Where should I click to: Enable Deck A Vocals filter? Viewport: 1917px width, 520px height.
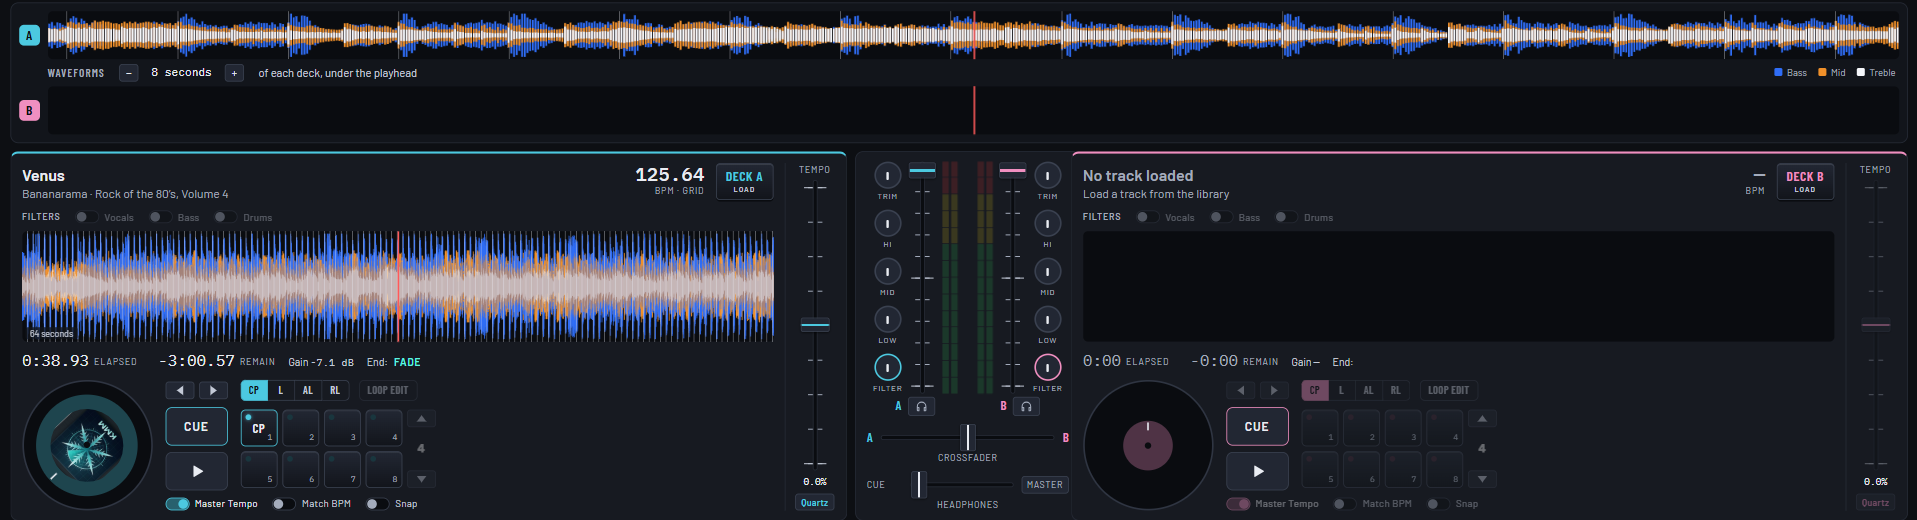pos(87,217)
